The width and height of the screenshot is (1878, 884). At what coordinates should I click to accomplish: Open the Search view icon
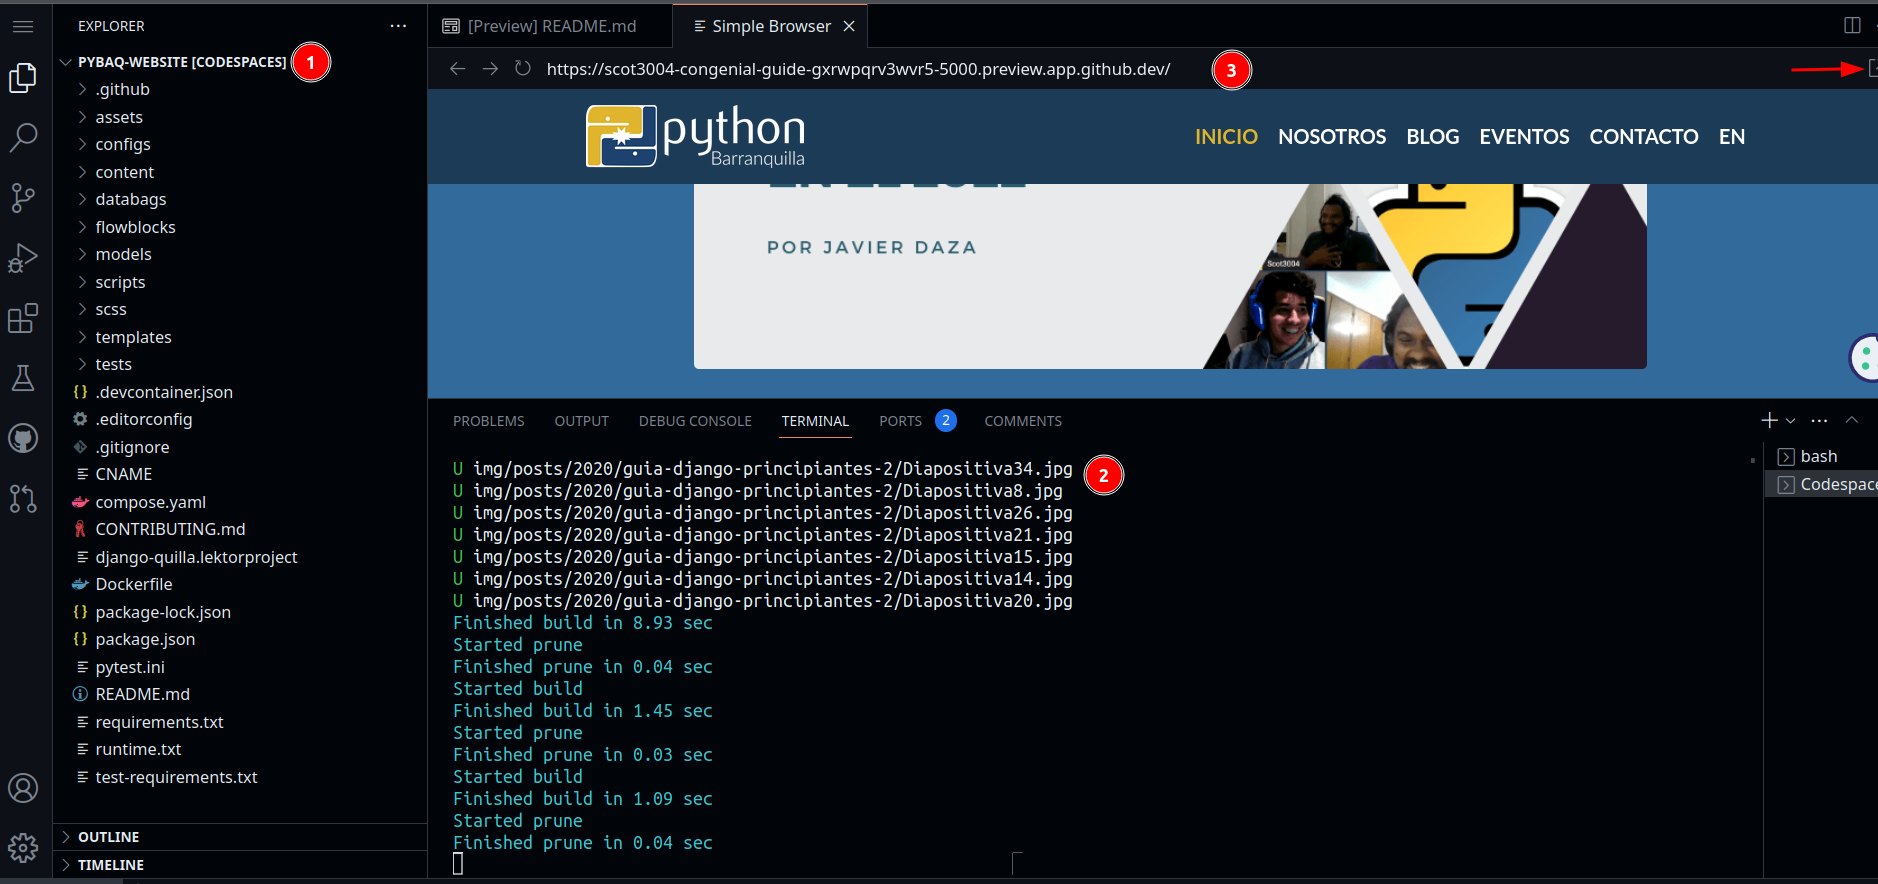(x=23, y=138)
